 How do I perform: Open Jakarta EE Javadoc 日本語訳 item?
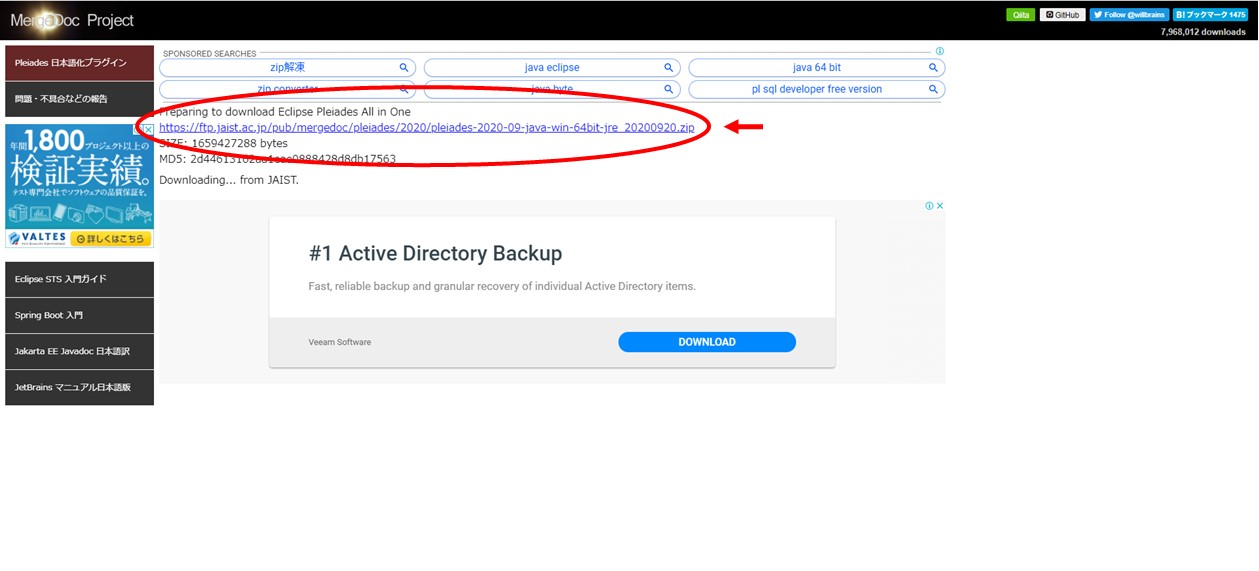coord(80,351)
